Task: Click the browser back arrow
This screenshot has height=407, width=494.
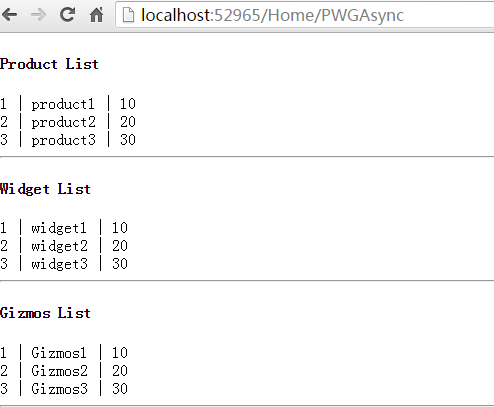Action: click(x=9, y=15)
